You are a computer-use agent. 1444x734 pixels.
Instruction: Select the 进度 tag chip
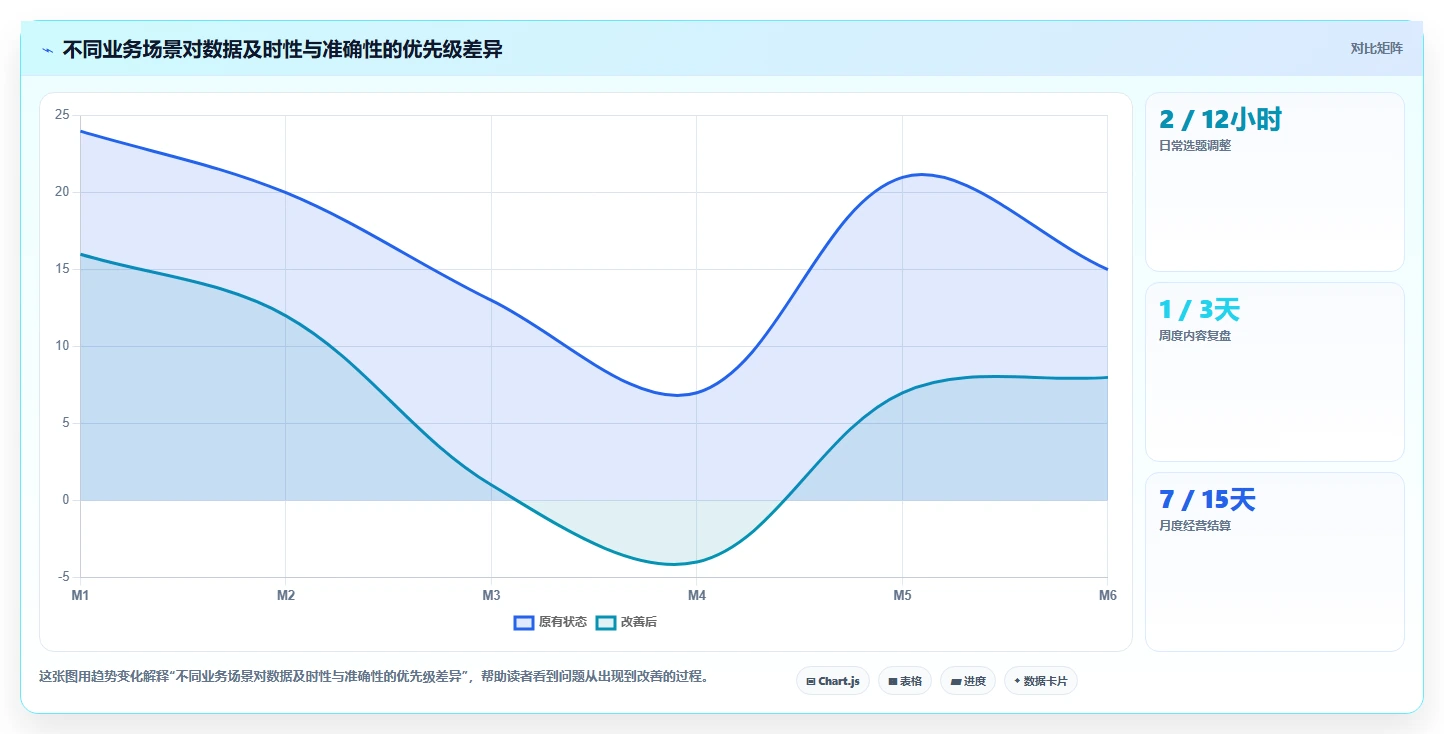pos(968,681)
